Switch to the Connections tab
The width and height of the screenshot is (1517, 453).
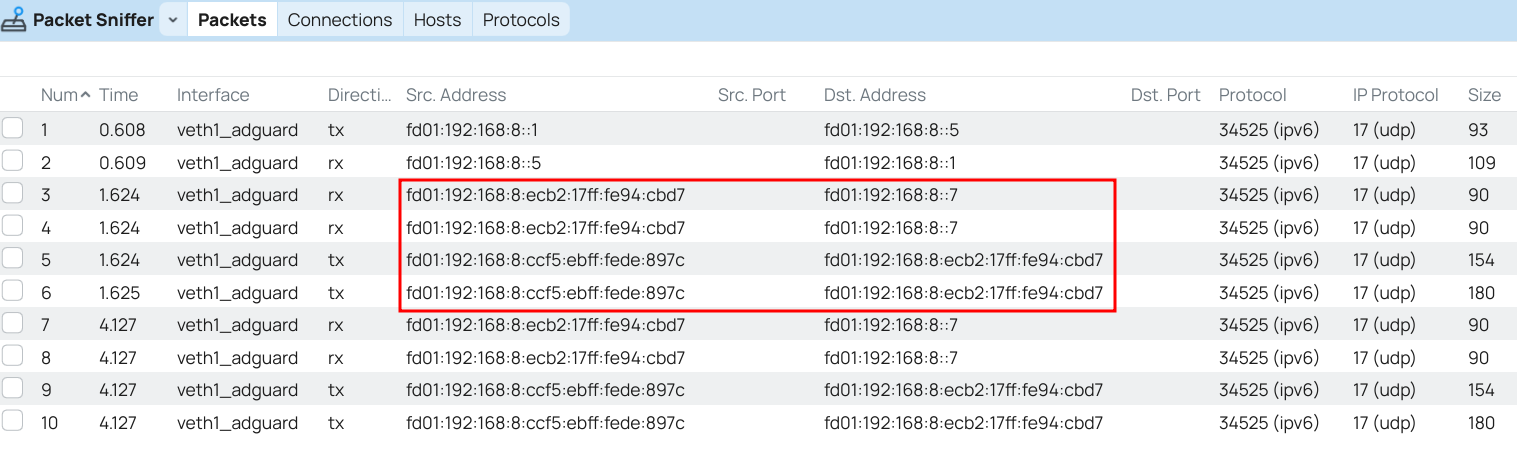[340, 20]
